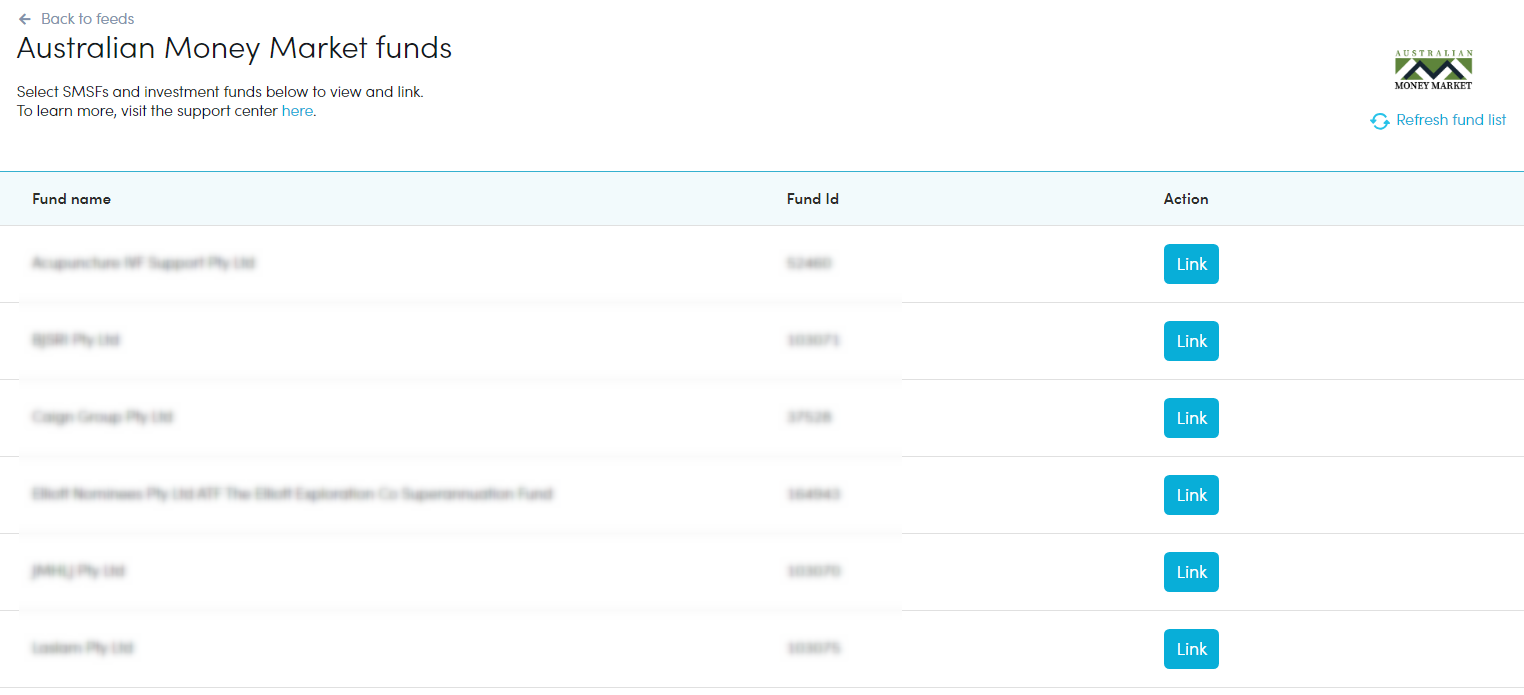This screenshot has width=1524, height=695.
Task: Click the Acupuncture IVF Support Pty Ltd name
Action: (143, 263)
